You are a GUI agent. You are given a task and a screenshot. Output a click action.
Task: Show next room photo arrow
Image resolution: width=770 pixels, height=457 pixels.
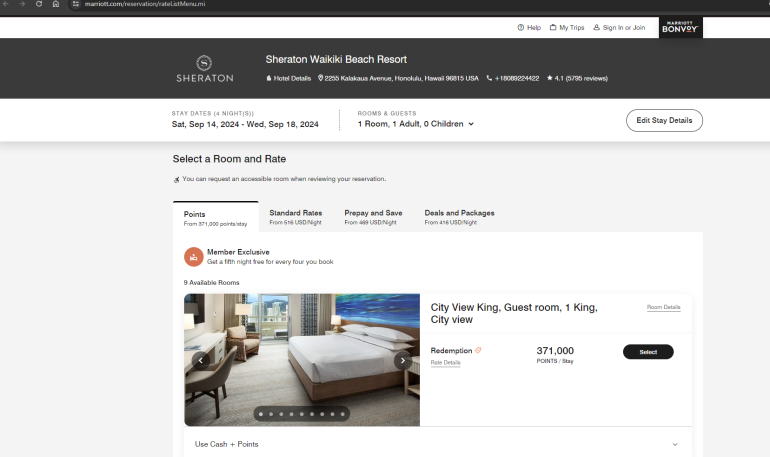point(403,360)
